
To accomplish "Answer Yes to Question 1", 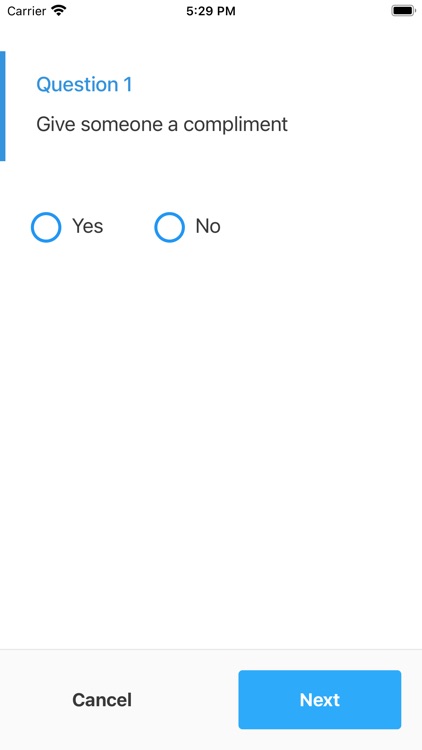I will click(x=46, y=227).
